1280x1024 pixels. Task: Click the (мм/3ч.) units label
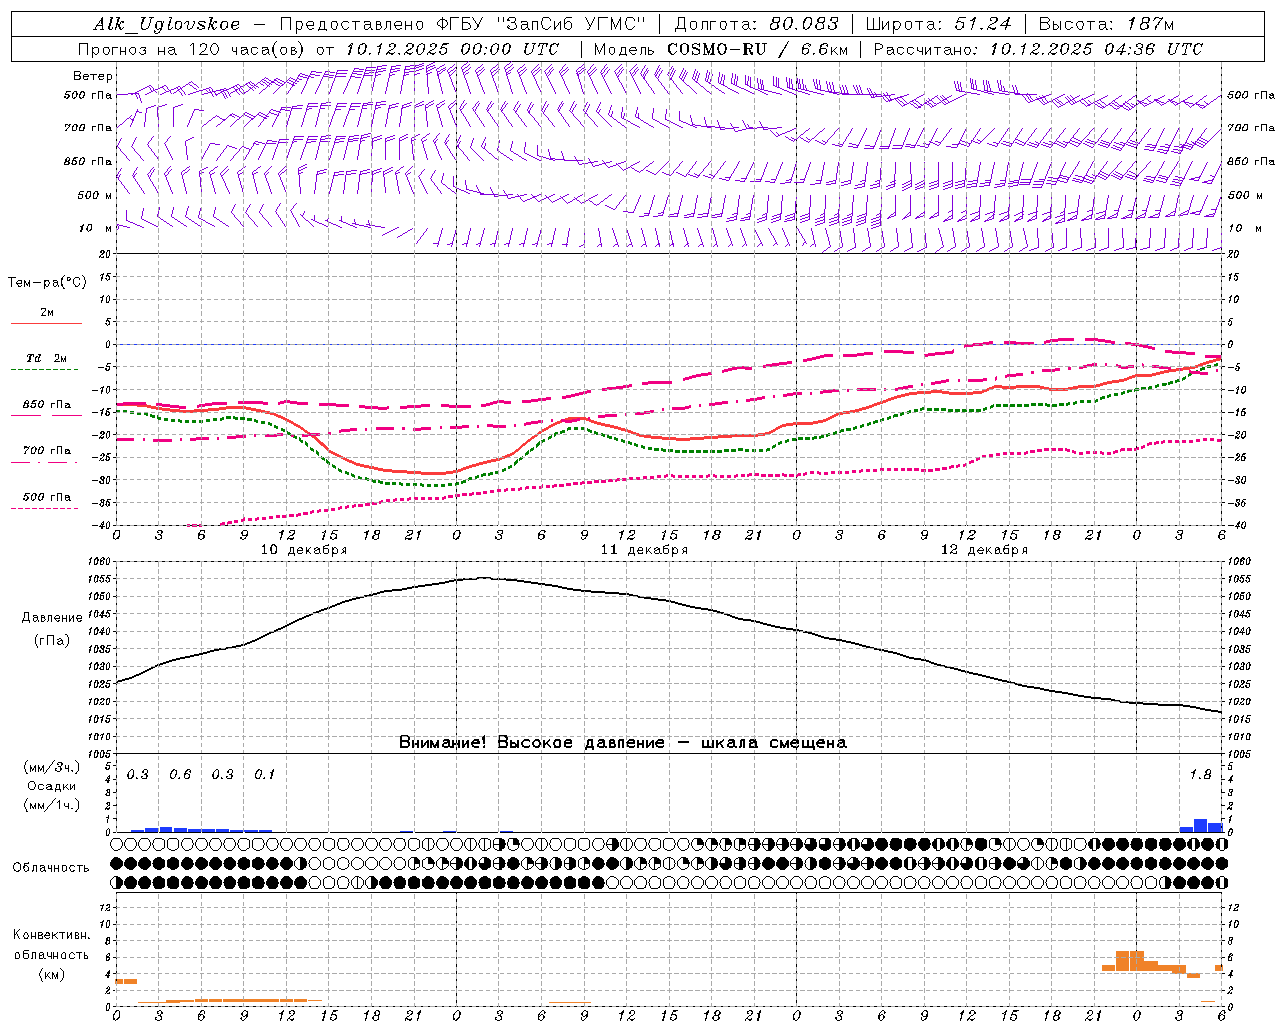(x=52, y=768)
